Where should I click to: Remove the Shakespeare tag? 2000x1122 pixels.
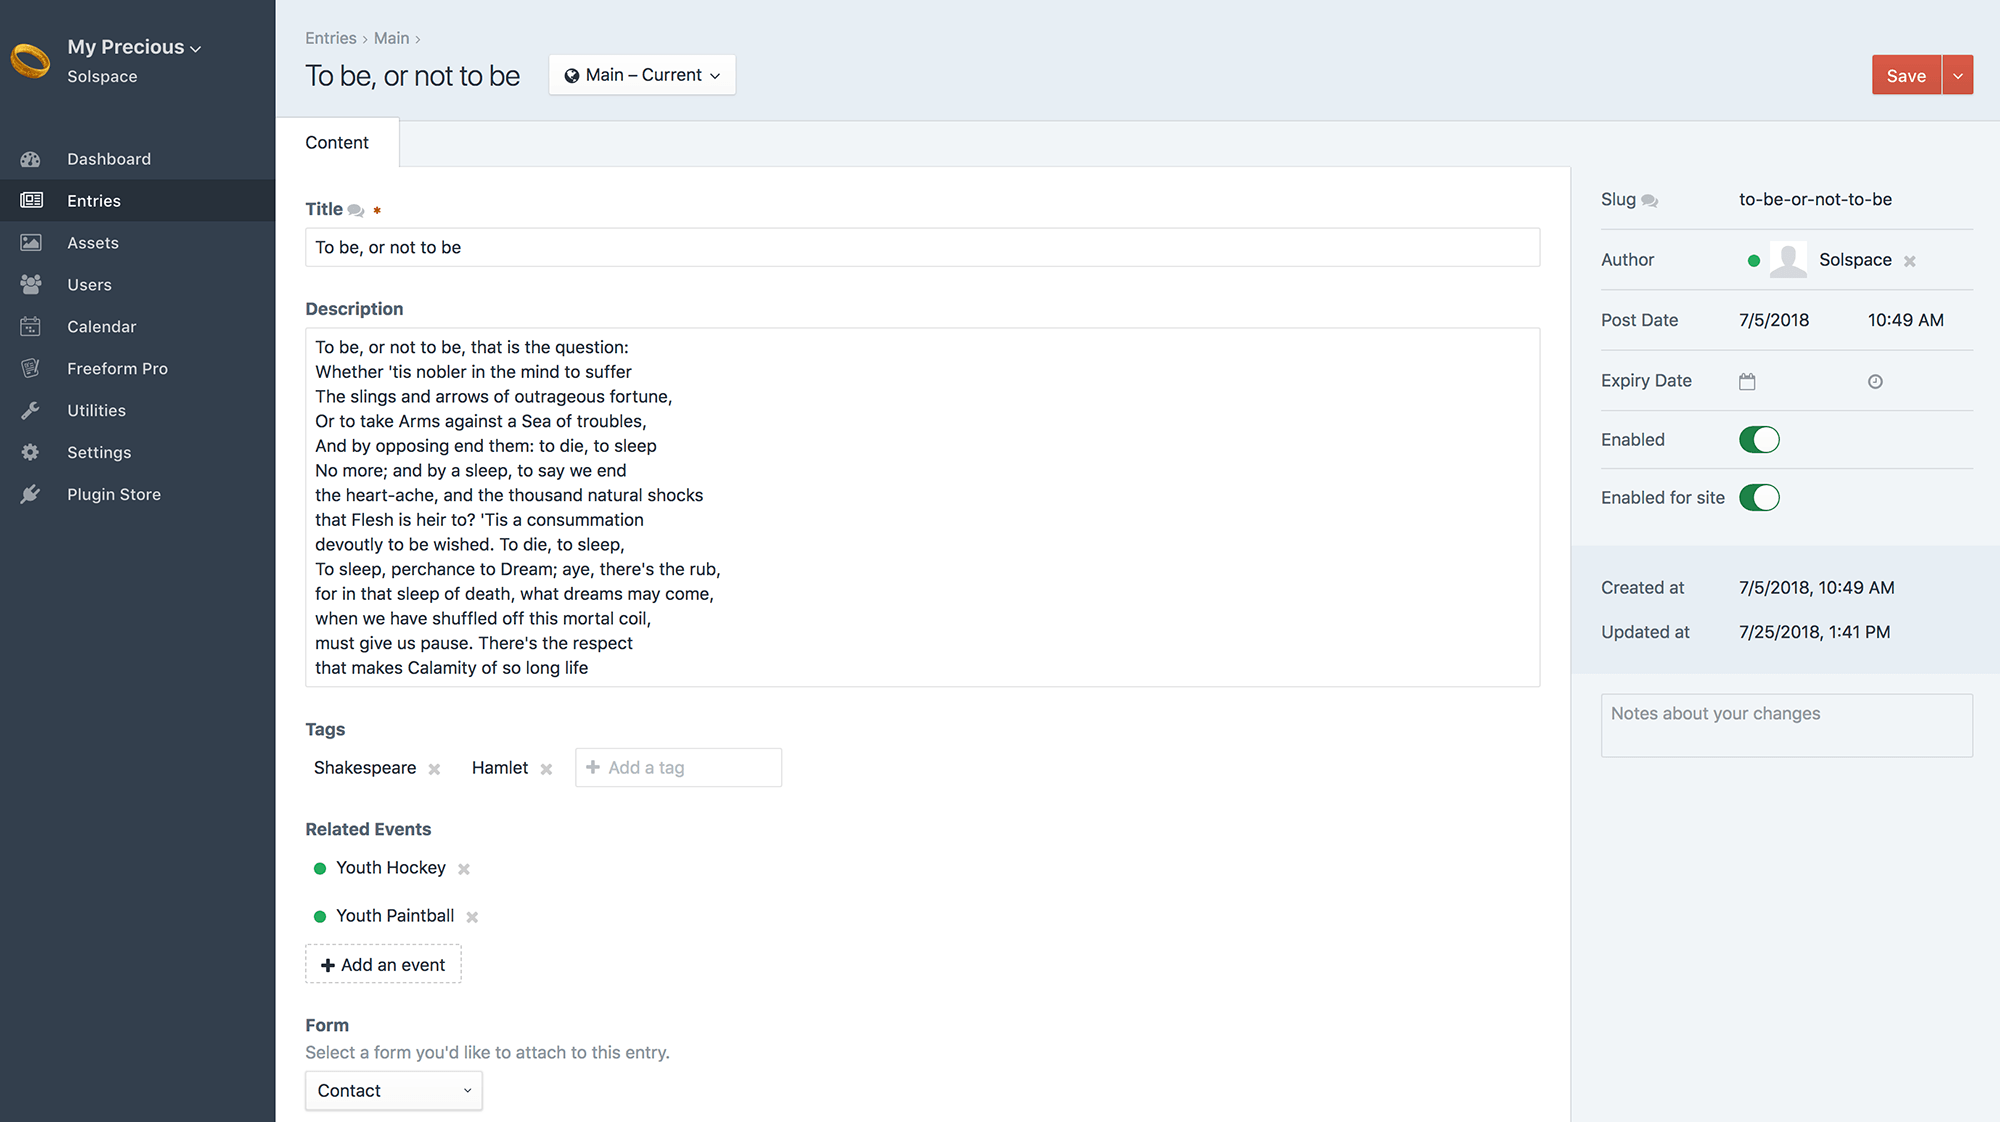tap(434, 769)
